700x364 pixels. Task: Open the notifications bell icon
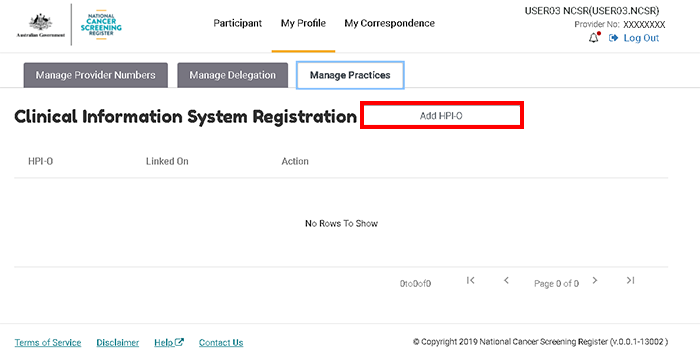tap(594, 38)
